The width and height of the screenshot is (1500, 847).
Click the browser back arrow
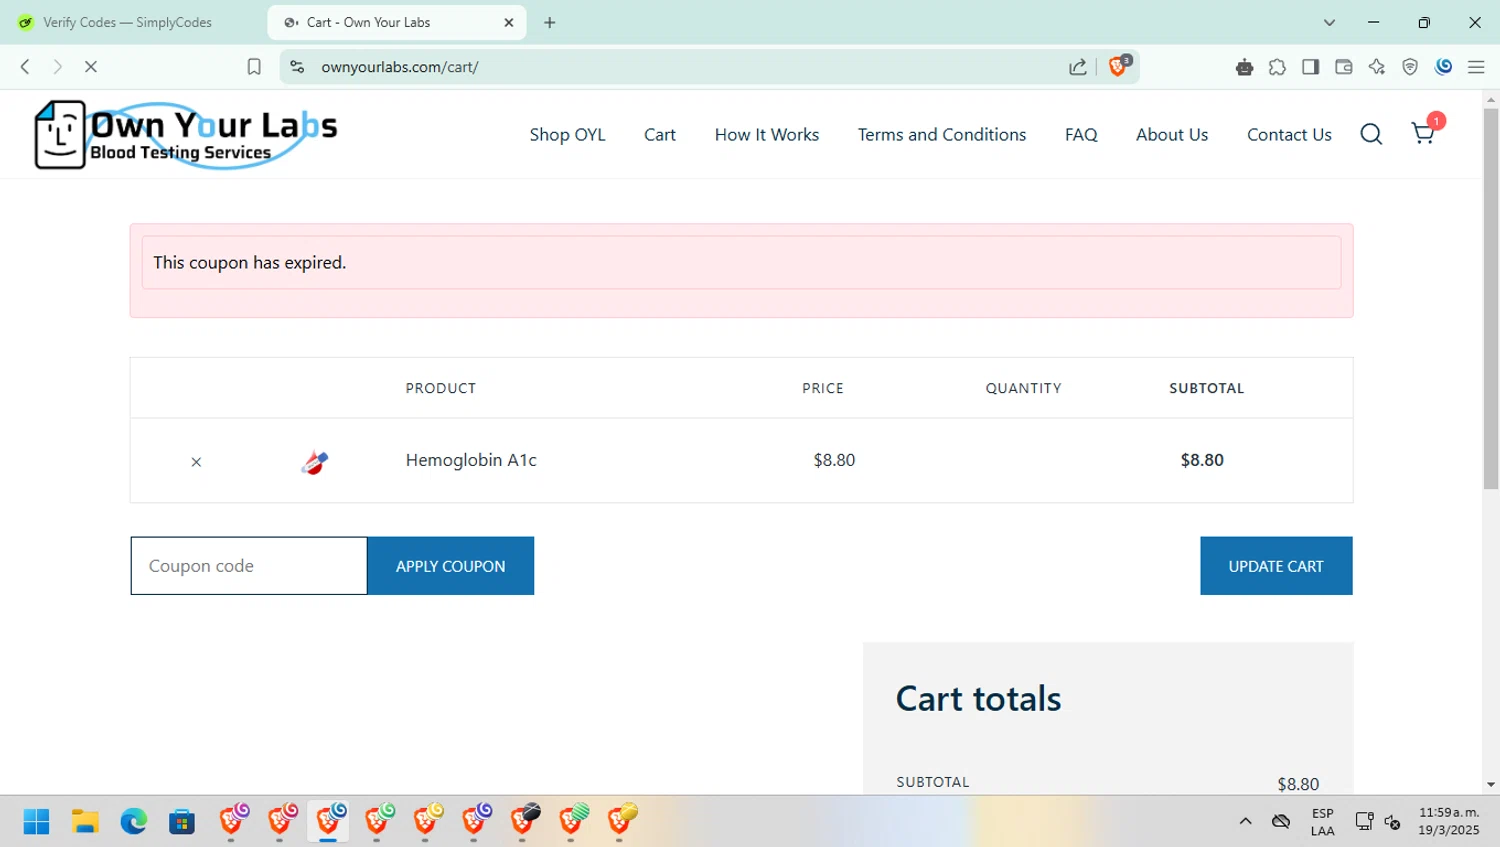(25, 67)
